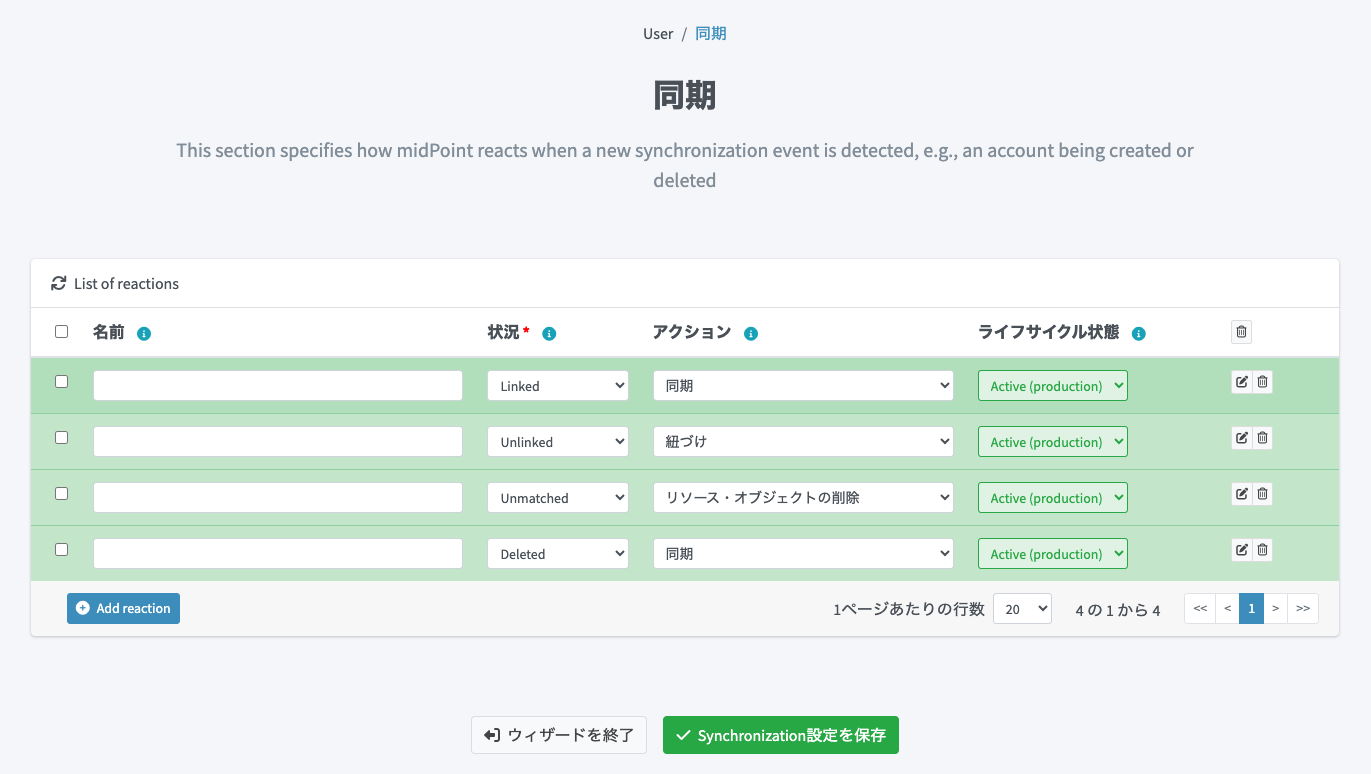Open the Unlinked situation dropdown
The image size is (1371, 774).
[x=558, y=442]
